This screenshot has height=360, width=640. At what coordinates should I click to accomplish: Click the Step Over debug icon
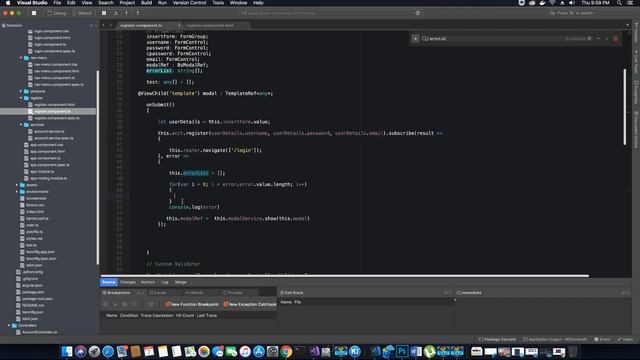116,13
